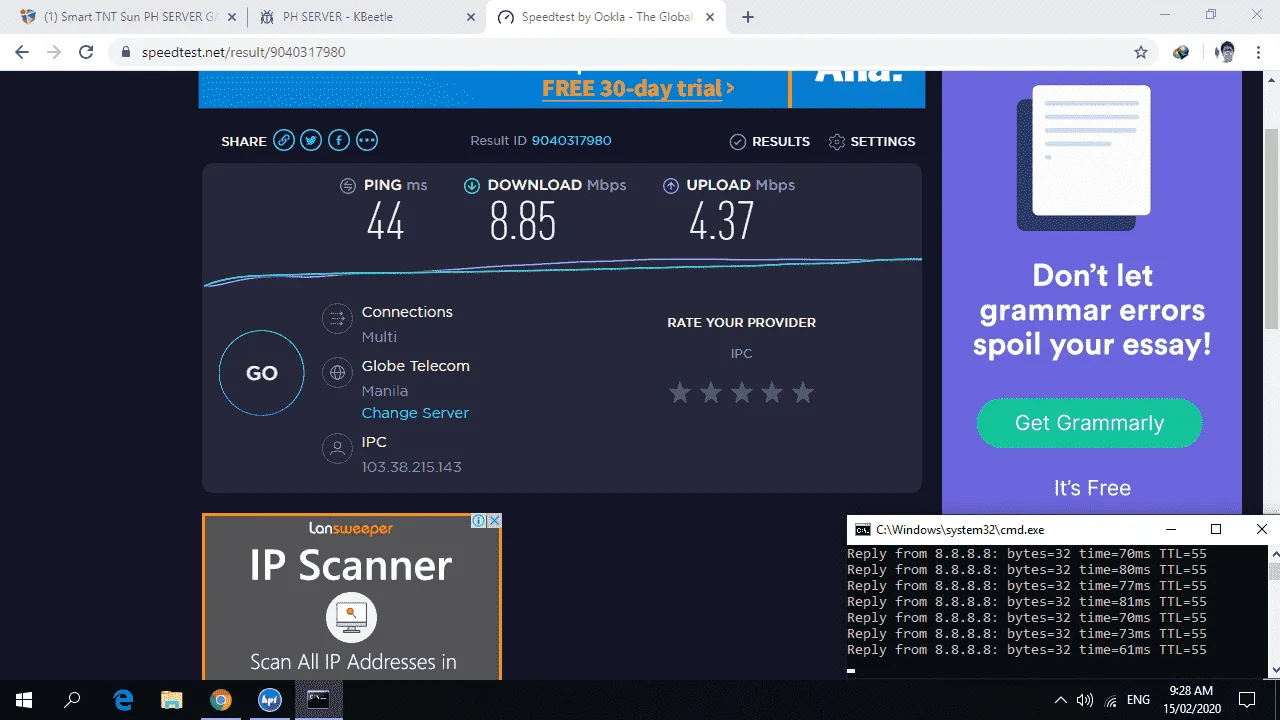Rate provider with third star
This screenshot has height=720, width=1280.
741,392
